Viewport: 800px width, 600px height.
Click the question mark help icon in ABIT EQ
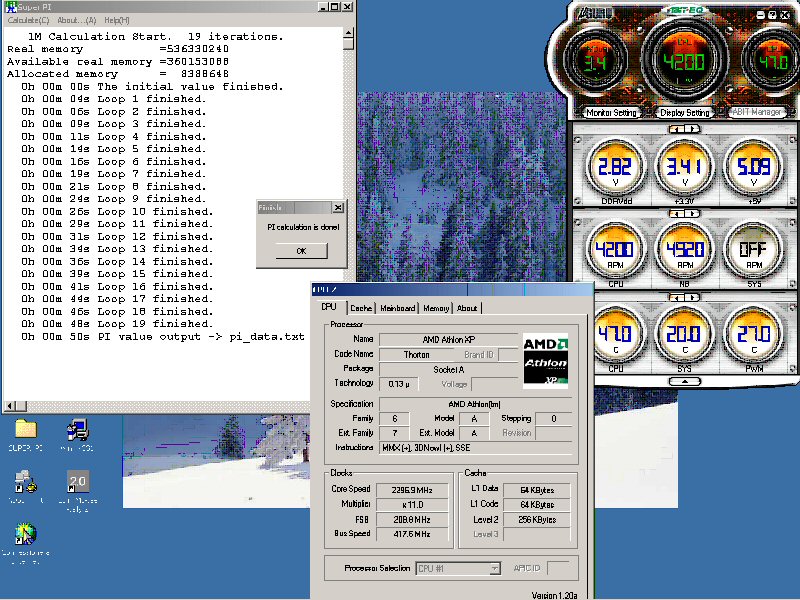pos(771,15)
